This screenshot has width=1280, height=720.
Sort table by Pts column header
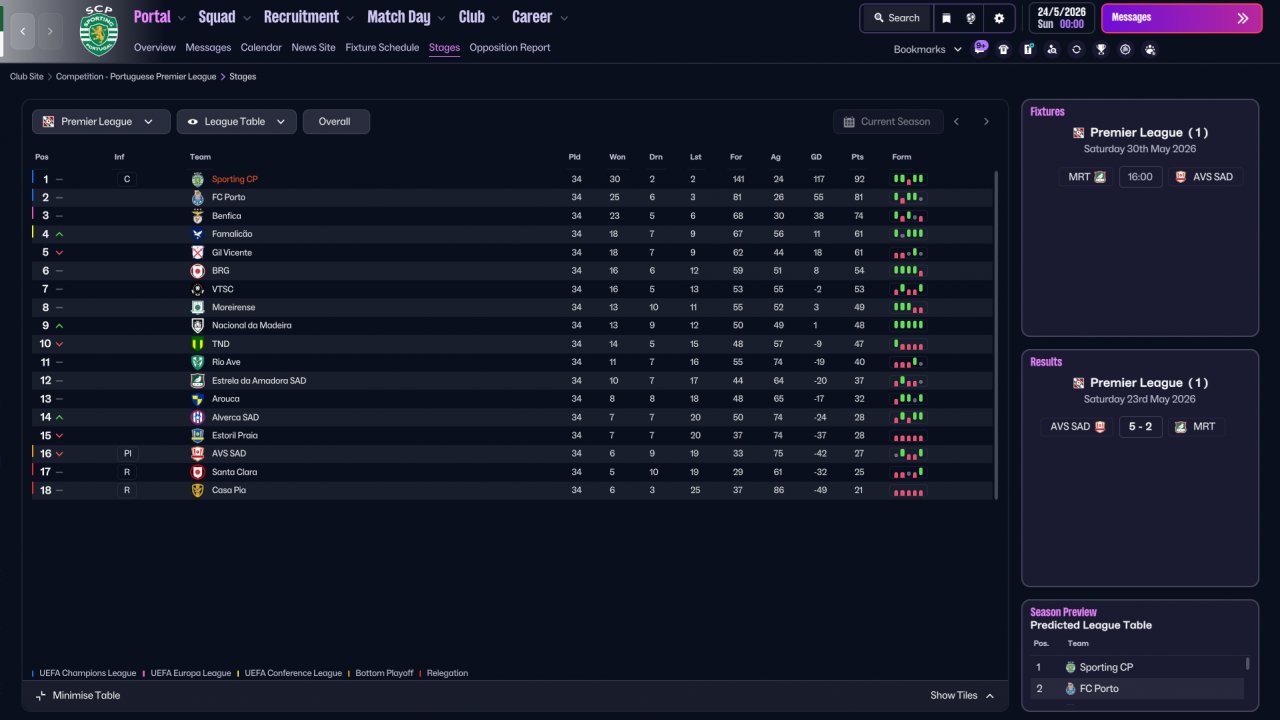click(857, 157)
